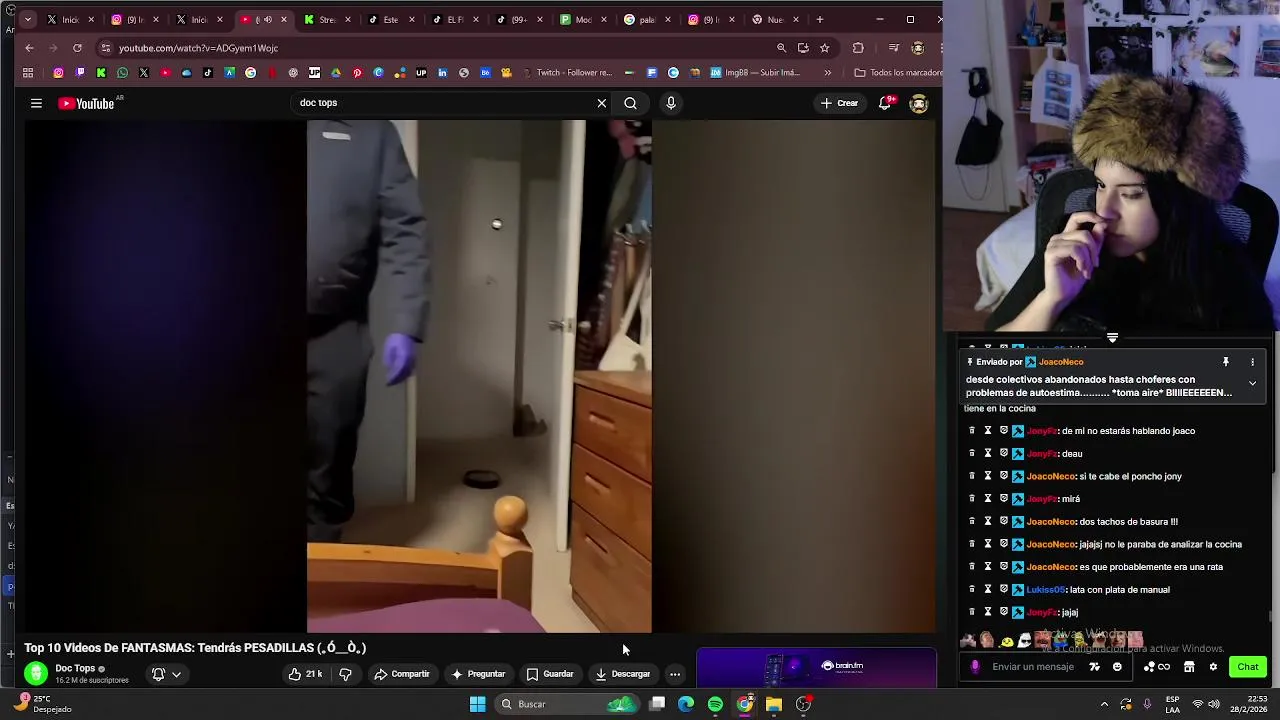Screen dimensions: 1280x720
Task: Expand the hidden bookmarks chevron
Action: pyautogui.click(x=827, y=72)
